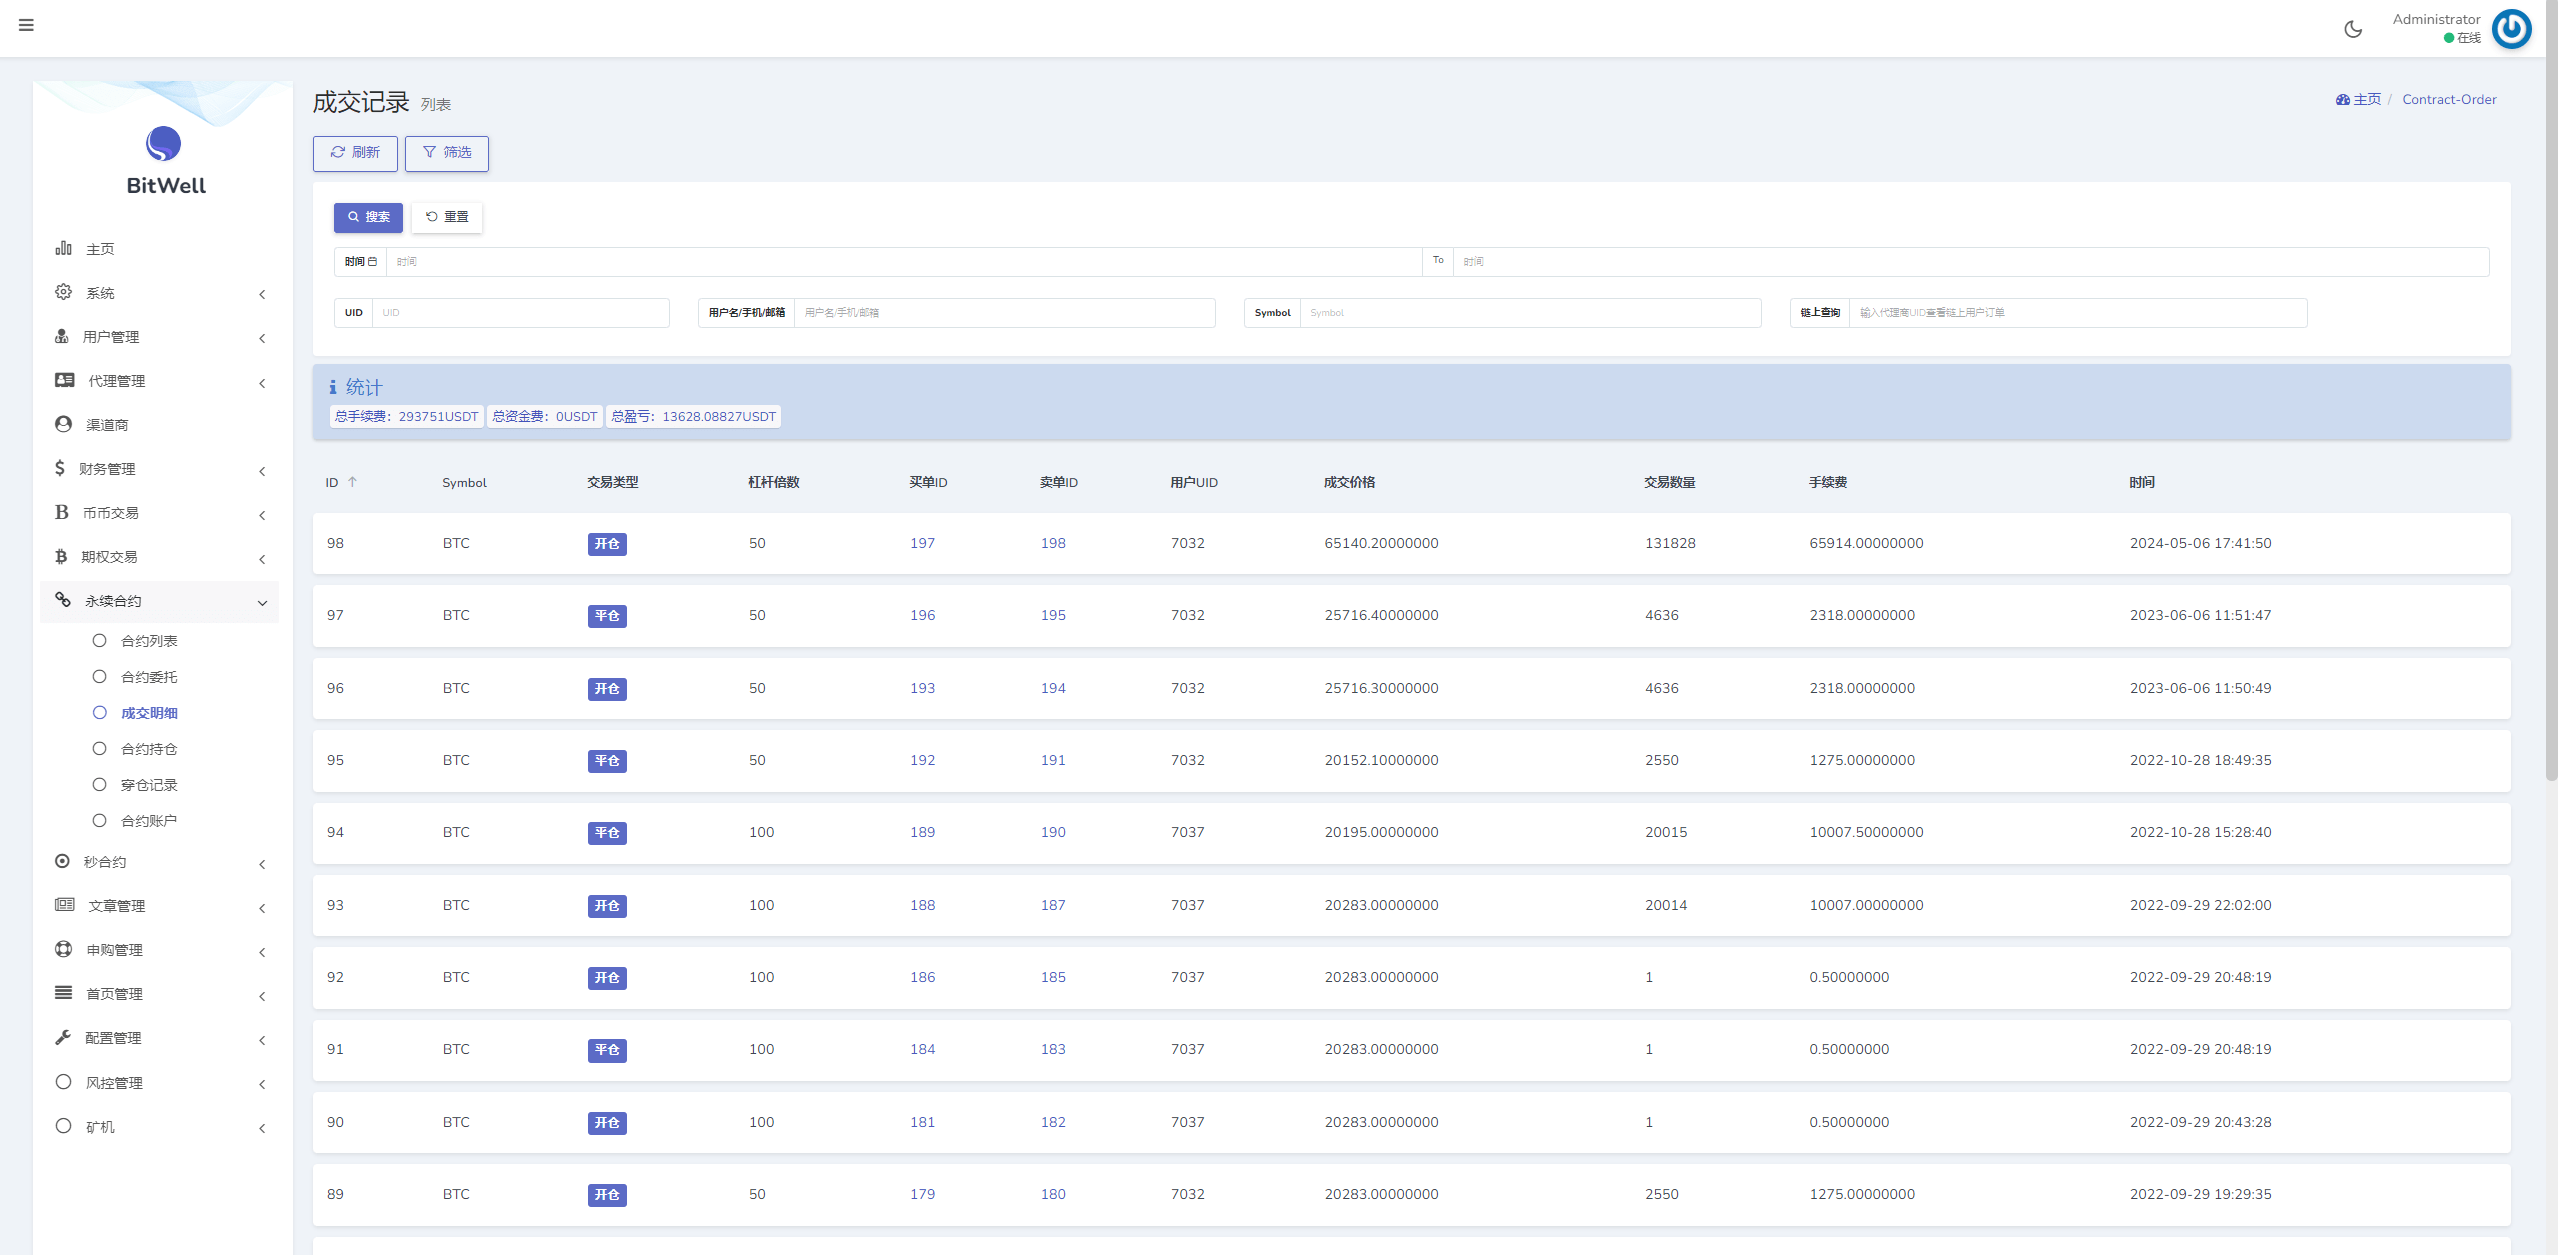Click the Administrator power avatar icon
Viewport: 2558px width, 1255px height.
pos(2511,29)
